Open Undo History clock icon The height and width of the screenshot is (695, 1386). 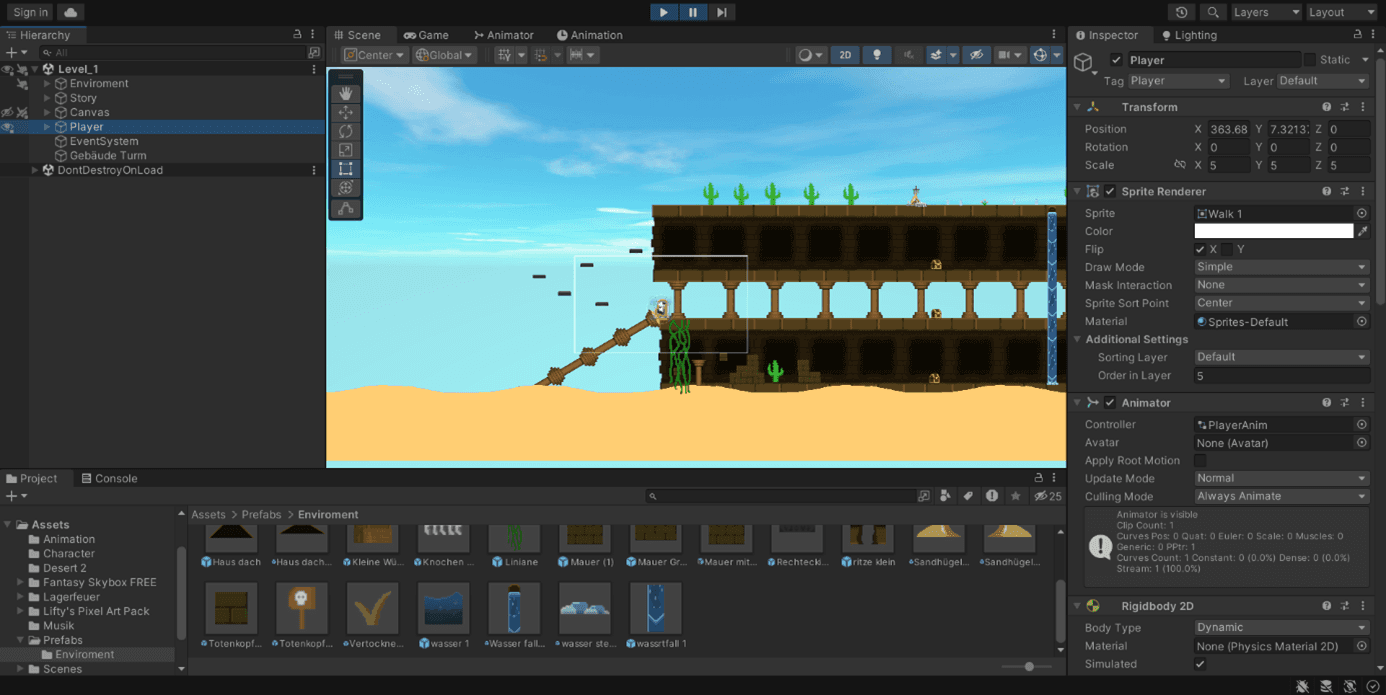(1182, 12)
